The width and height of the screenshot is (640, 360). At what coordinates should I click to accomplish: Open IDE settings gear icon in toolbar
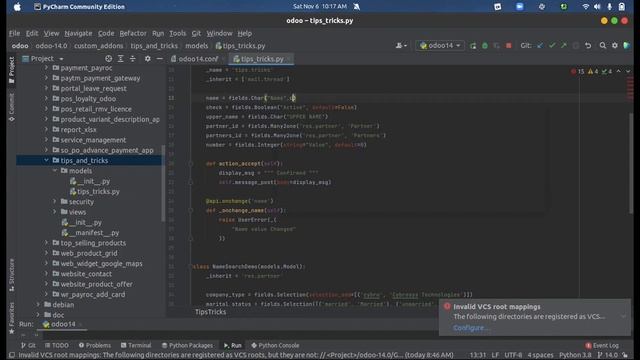click(615, 46)
